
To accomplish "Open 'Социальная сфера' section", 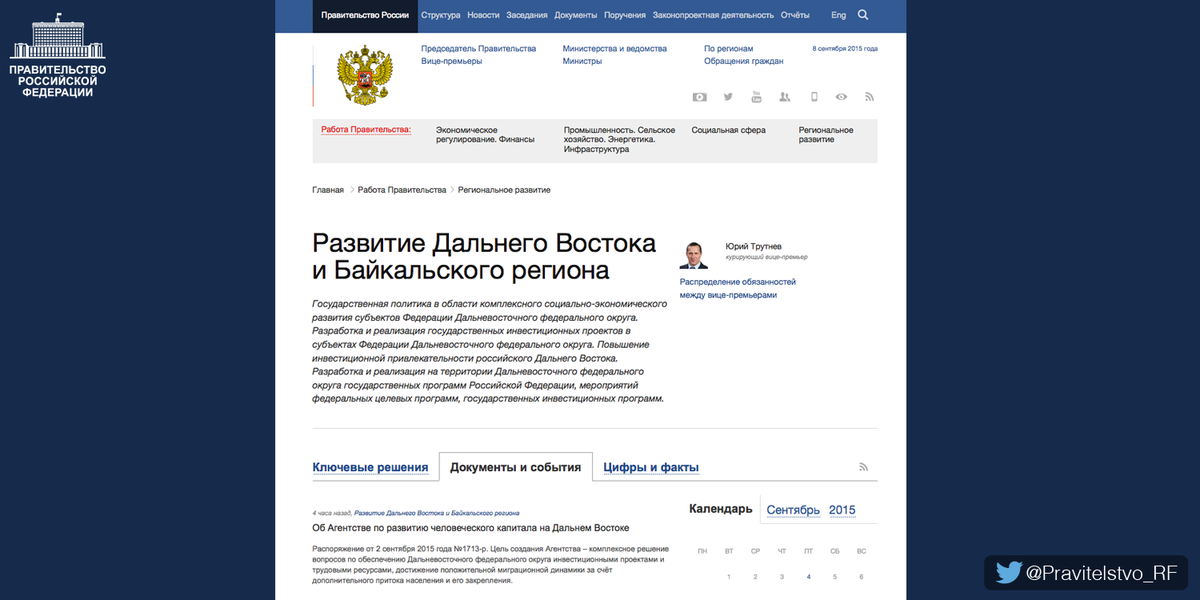I will [x=728, y=130].
